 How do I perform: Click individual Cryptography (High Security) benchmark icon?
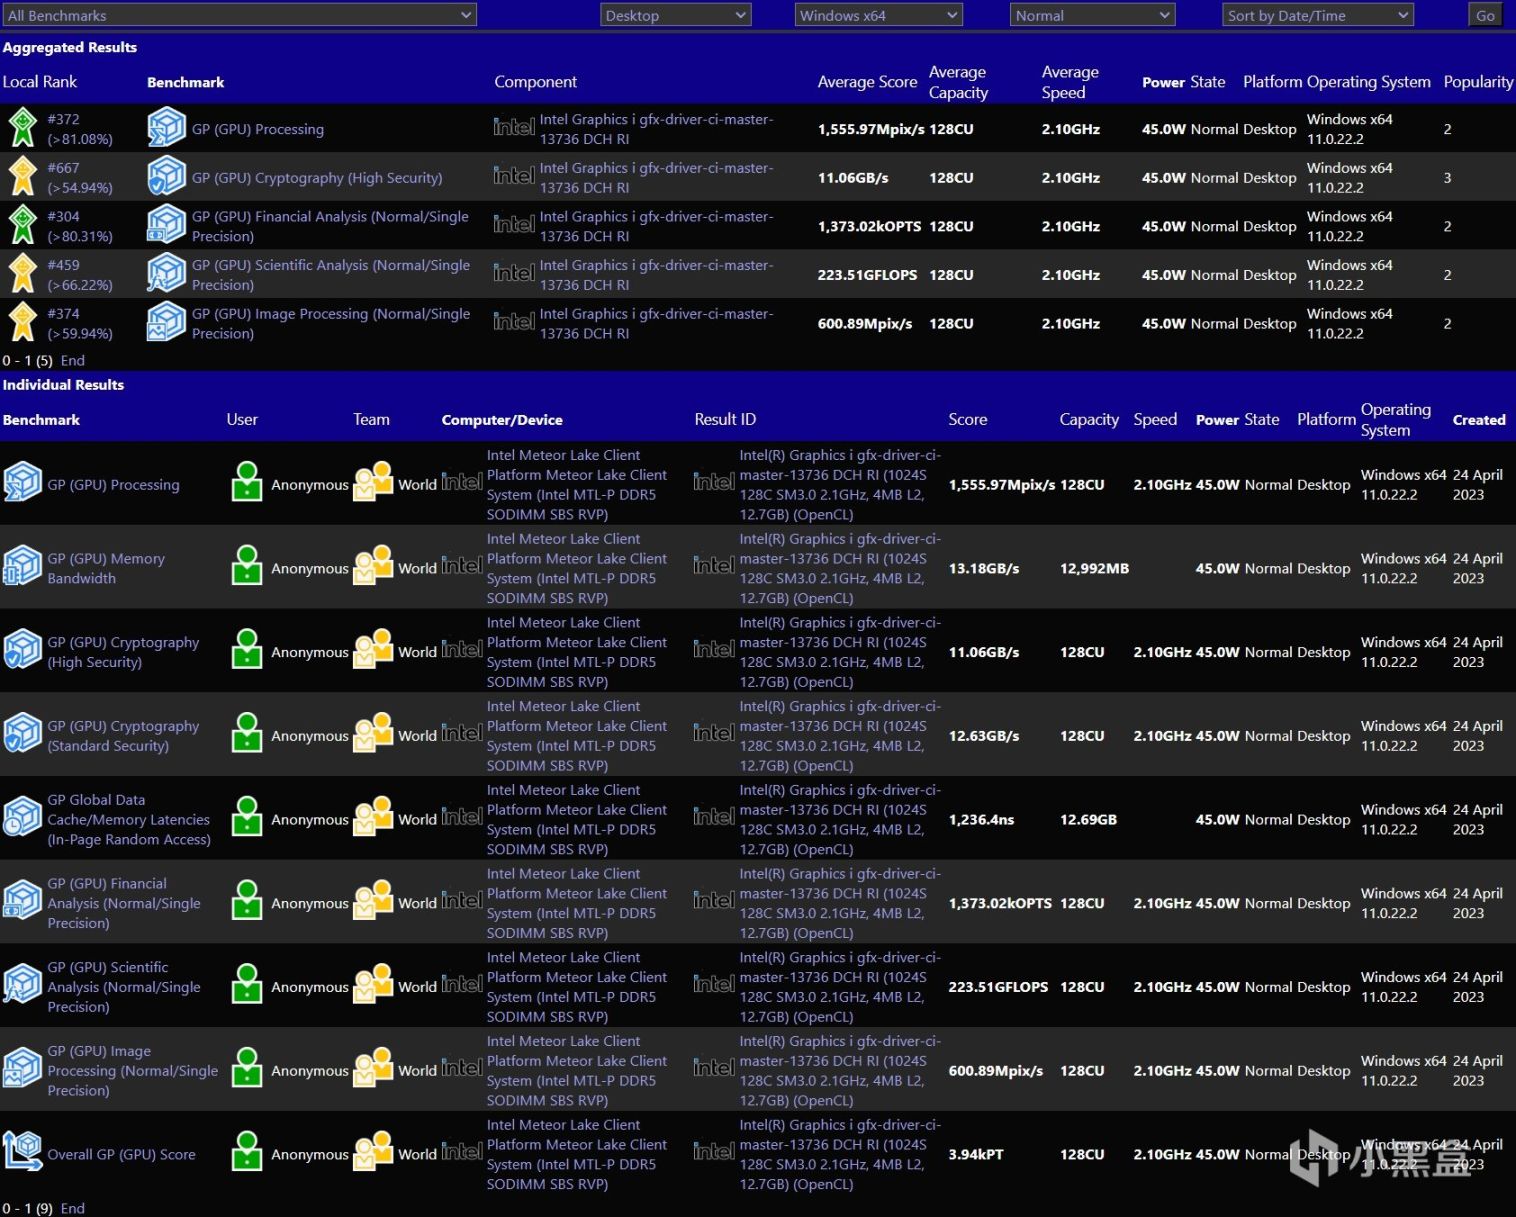tap(22, 651)
